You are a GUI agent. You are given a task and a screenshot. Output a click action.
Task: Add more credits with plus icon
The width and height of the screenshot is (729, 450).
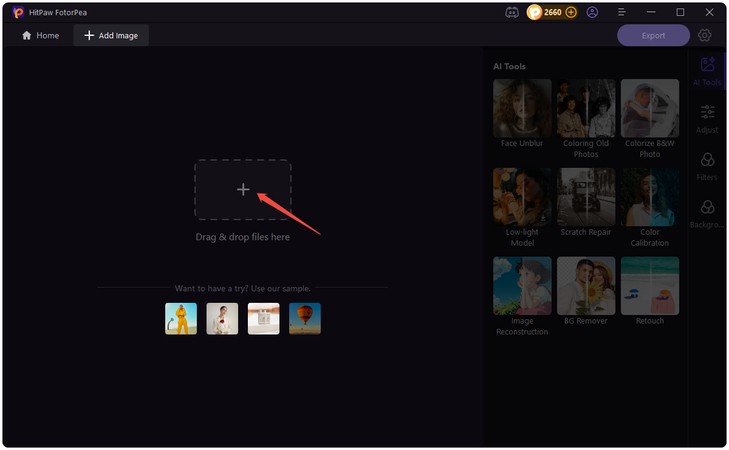[571, 13]
